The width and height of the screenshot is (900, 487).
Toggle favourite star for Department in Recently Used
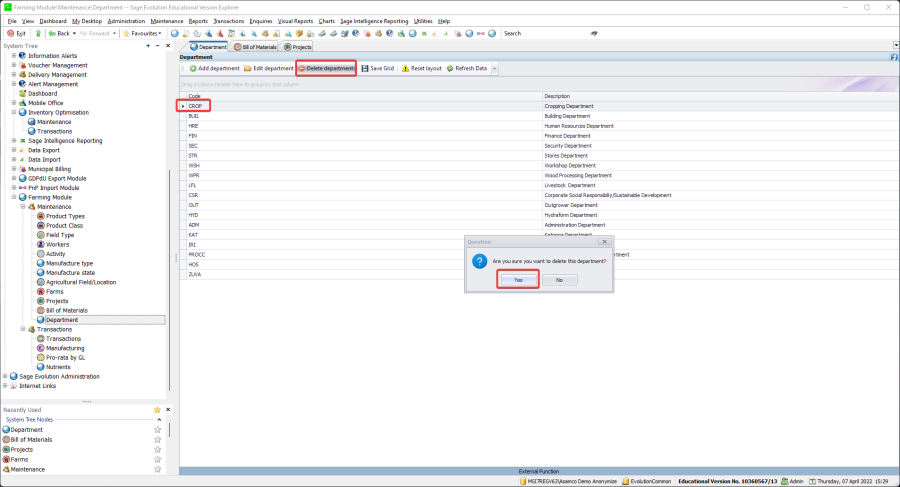[157, 429]
